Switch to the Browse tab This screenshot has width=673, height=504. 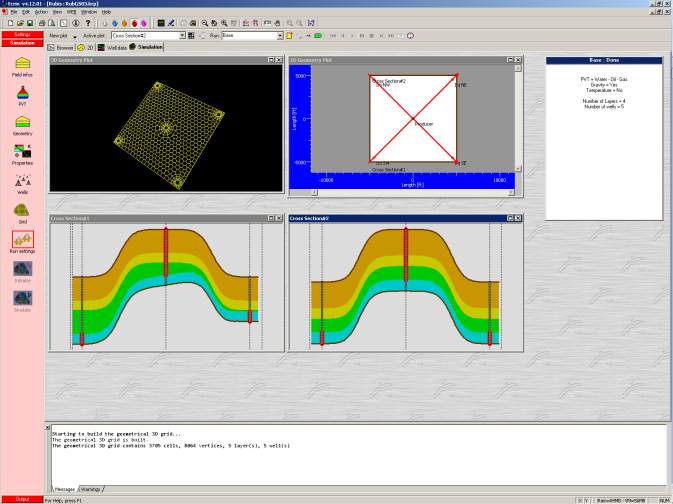(x=61, y=47)
